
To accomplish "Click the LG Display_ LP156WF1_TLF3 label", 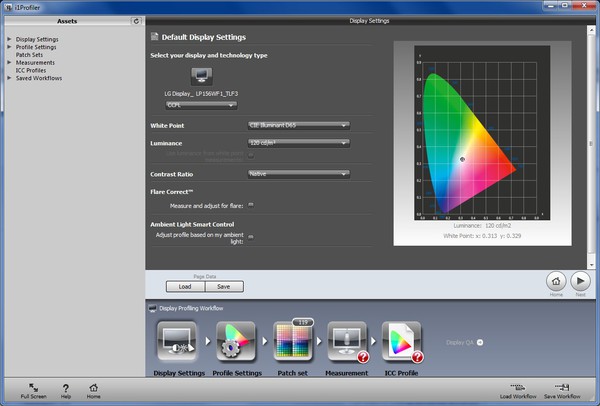I will click(x=201, y=94).
